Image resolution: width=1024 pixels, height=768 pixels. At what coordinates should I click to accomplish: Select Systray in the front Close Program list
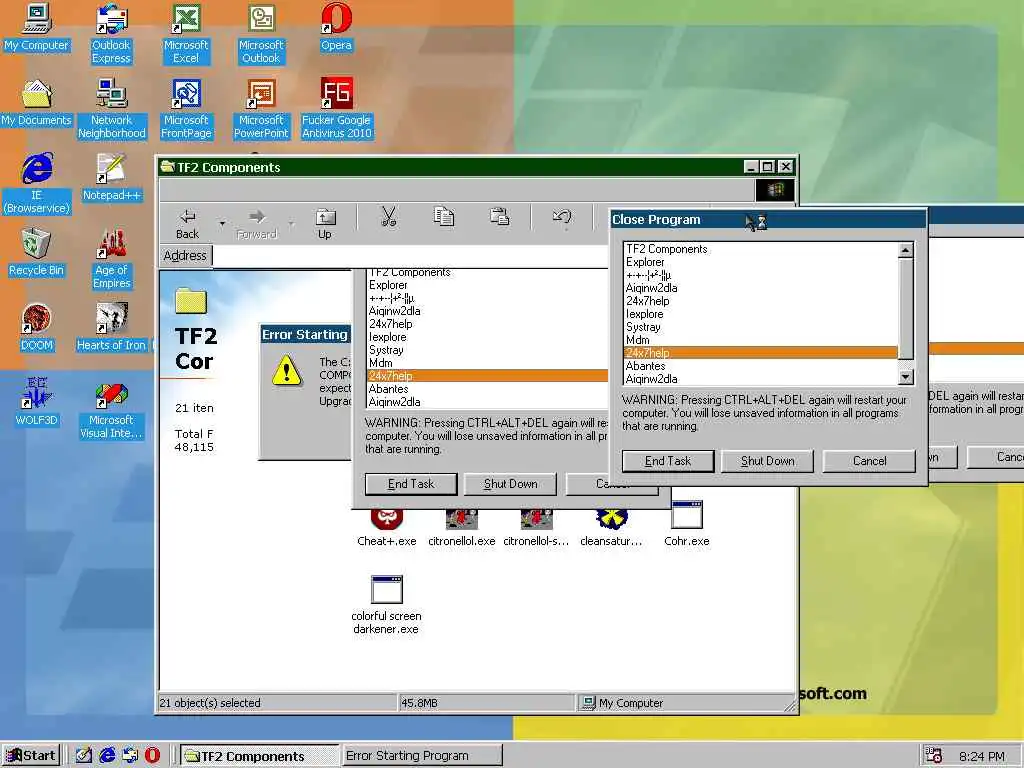[761, 327]
